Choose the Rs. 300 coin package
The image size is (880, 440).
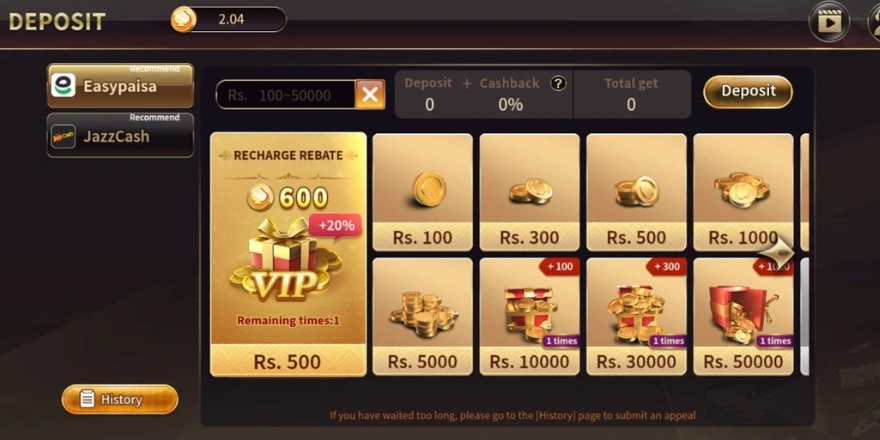tap(529, 192)
